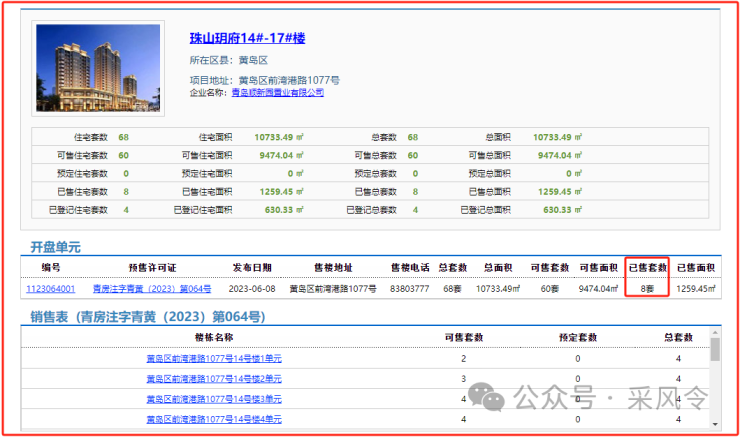The image size is (740, 437).
Task: Click the 已售套数 column header
Action: (x=647, y=267)
